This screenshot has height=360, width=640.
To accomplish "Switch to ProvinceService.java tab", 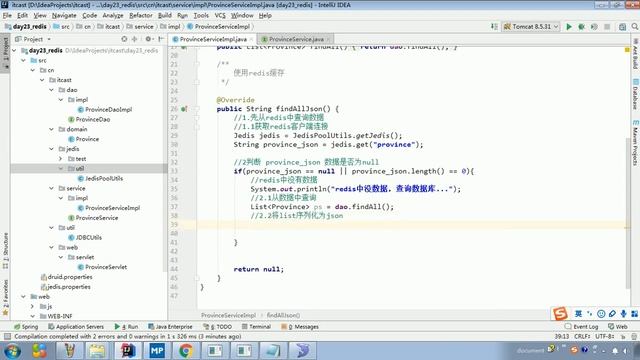I will point(296,39).
